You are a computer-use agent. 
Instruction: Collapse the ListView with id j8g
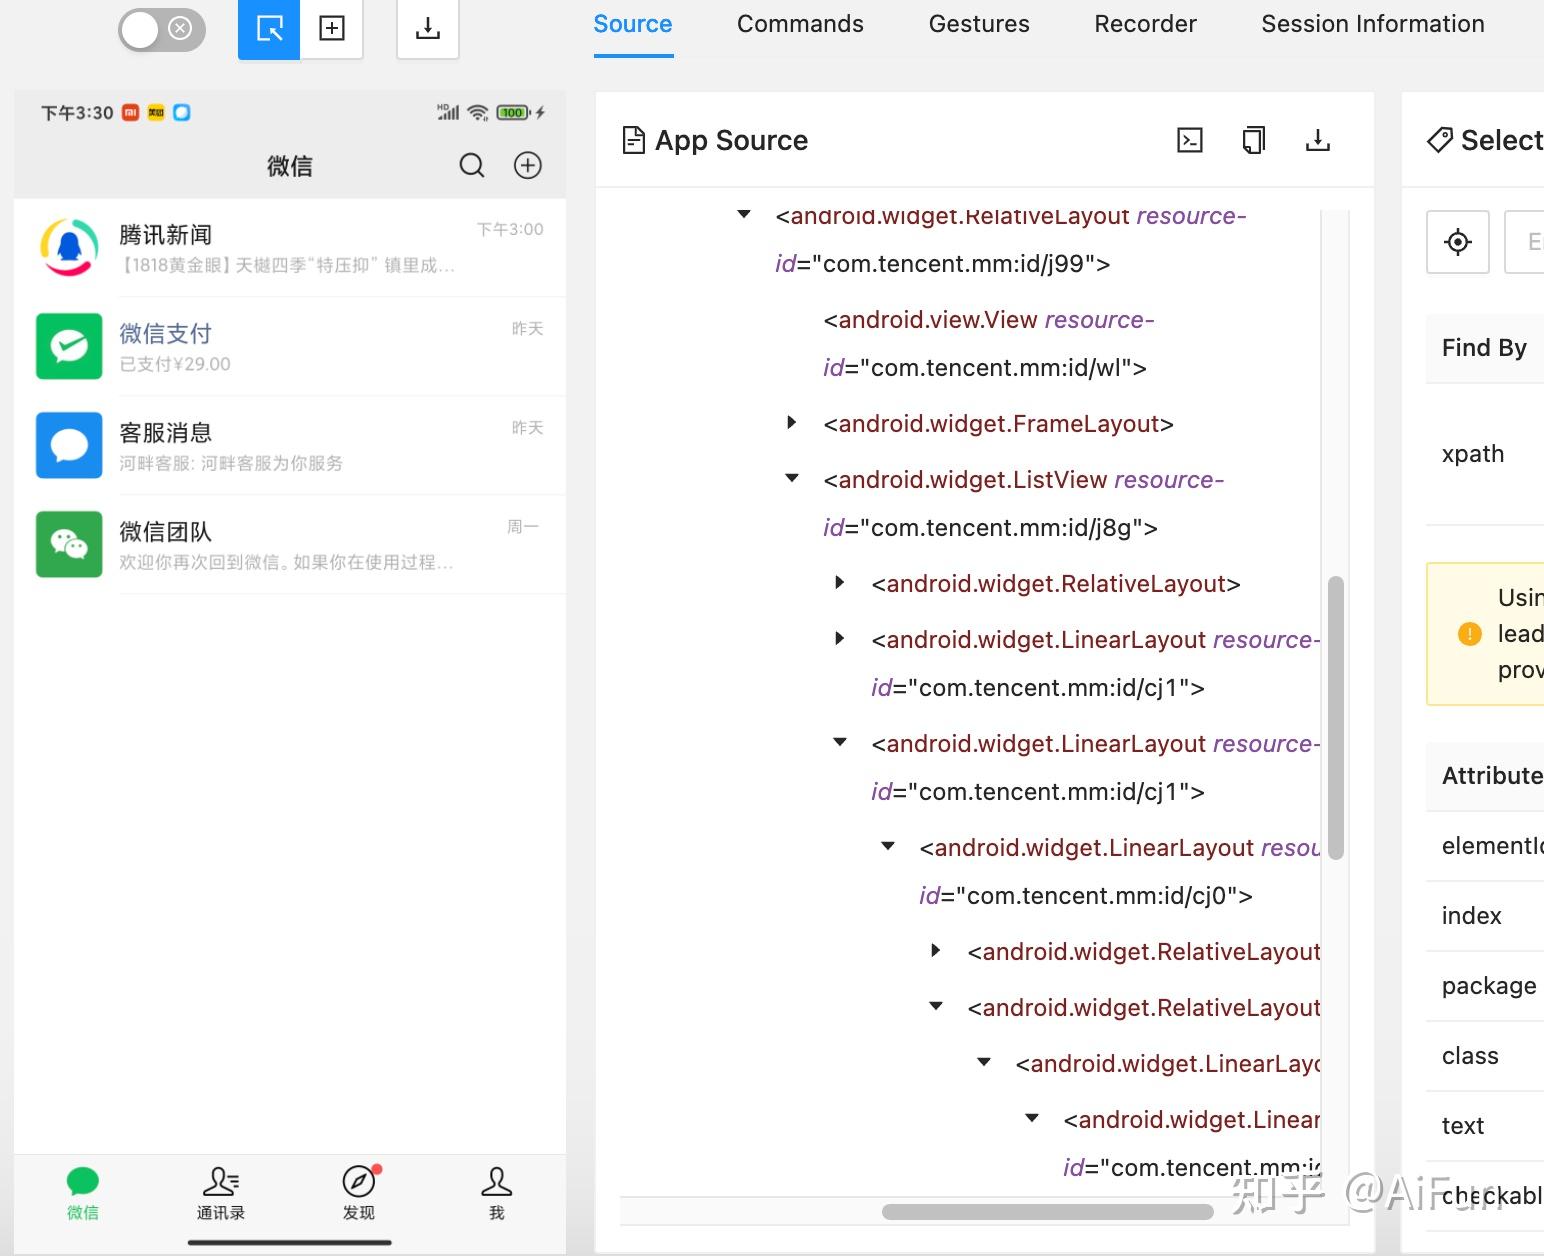tap(791, 478)
